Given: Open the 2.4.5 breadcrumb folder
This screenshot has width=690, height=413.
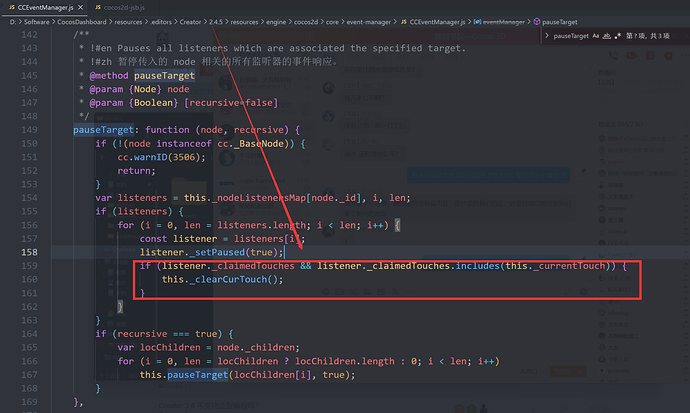Looking at the screenshot, I should 216,22.
